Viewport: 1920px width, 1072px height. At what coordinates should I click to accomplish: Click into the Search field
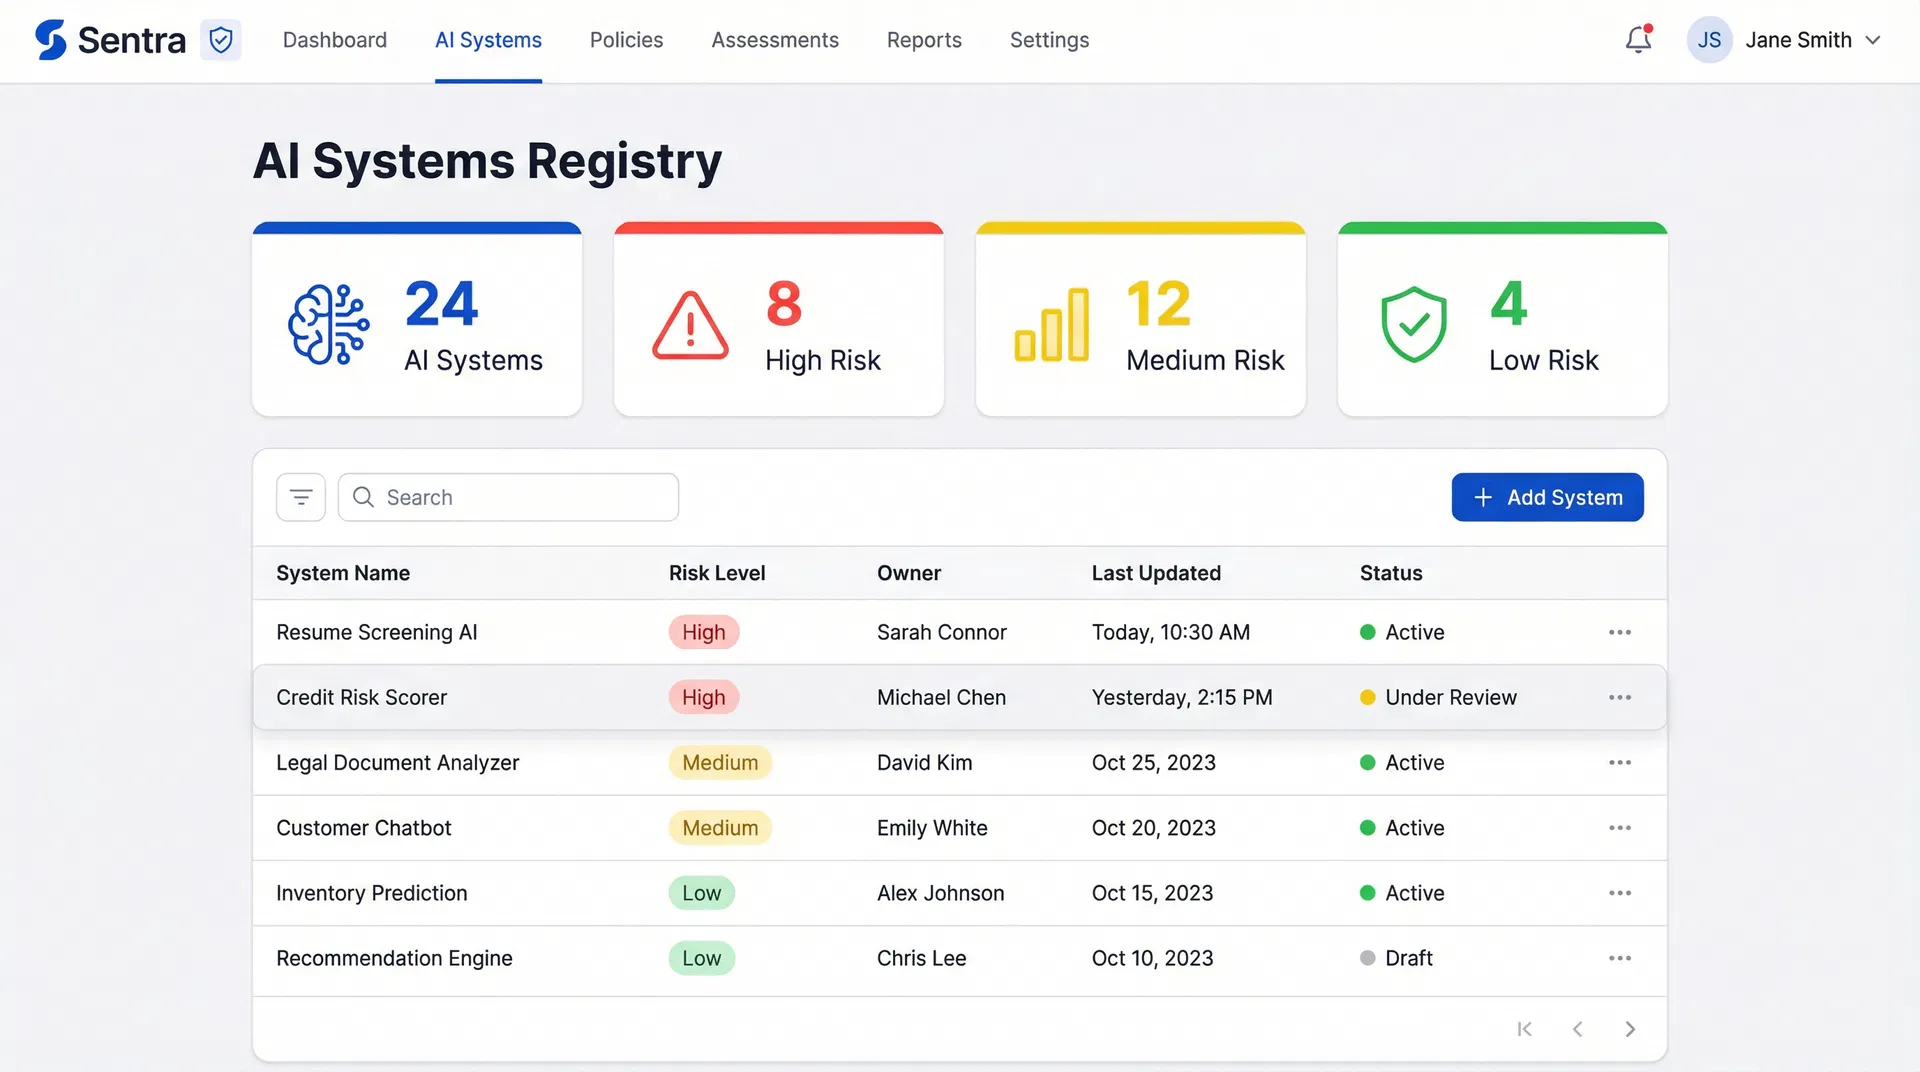(x=508, y=497)
